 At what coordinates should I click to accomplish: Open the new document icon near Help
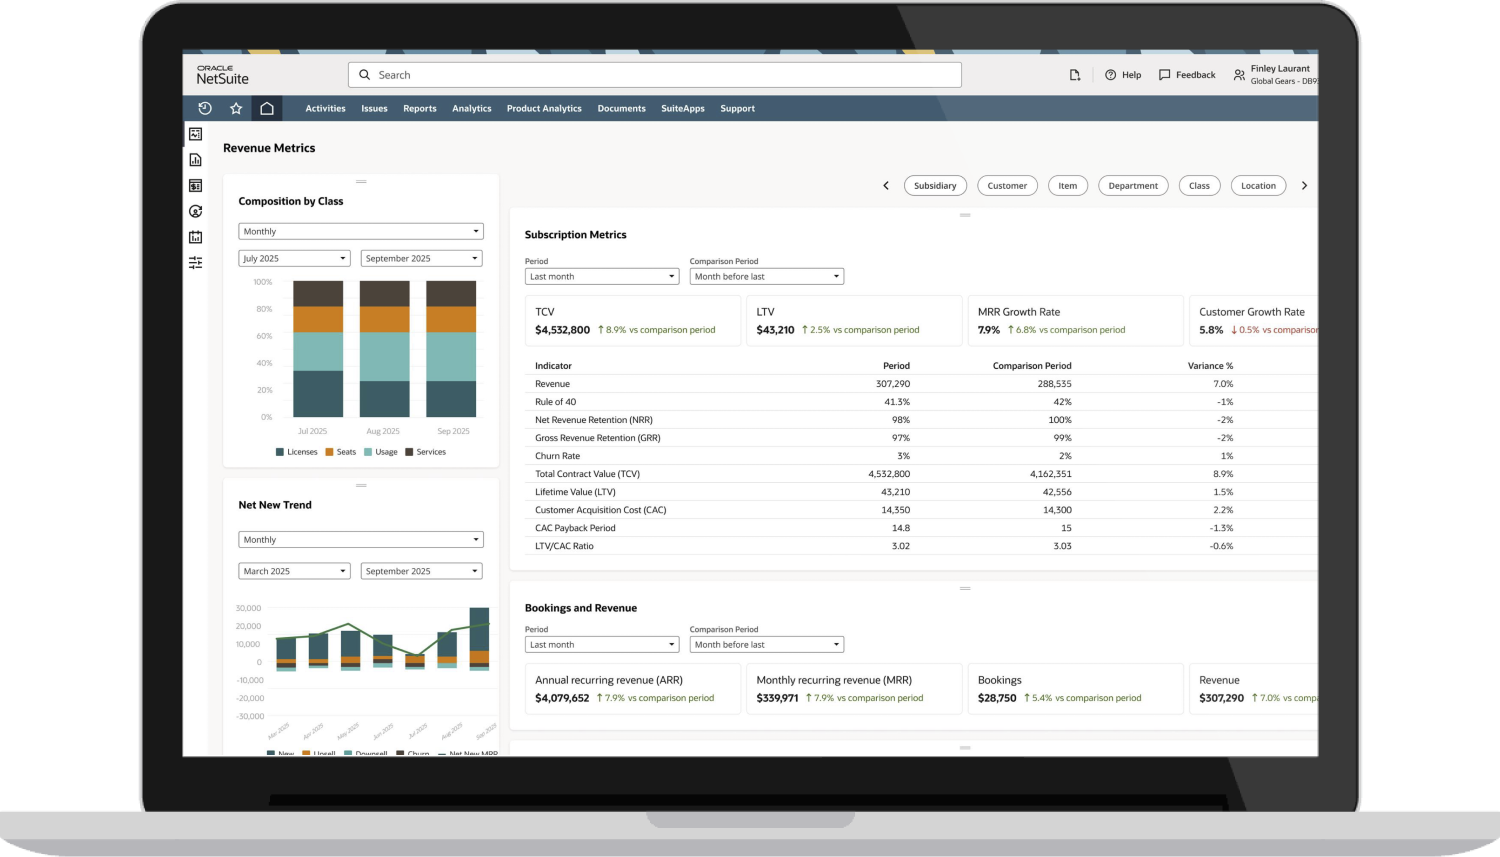click(1074, 74)
